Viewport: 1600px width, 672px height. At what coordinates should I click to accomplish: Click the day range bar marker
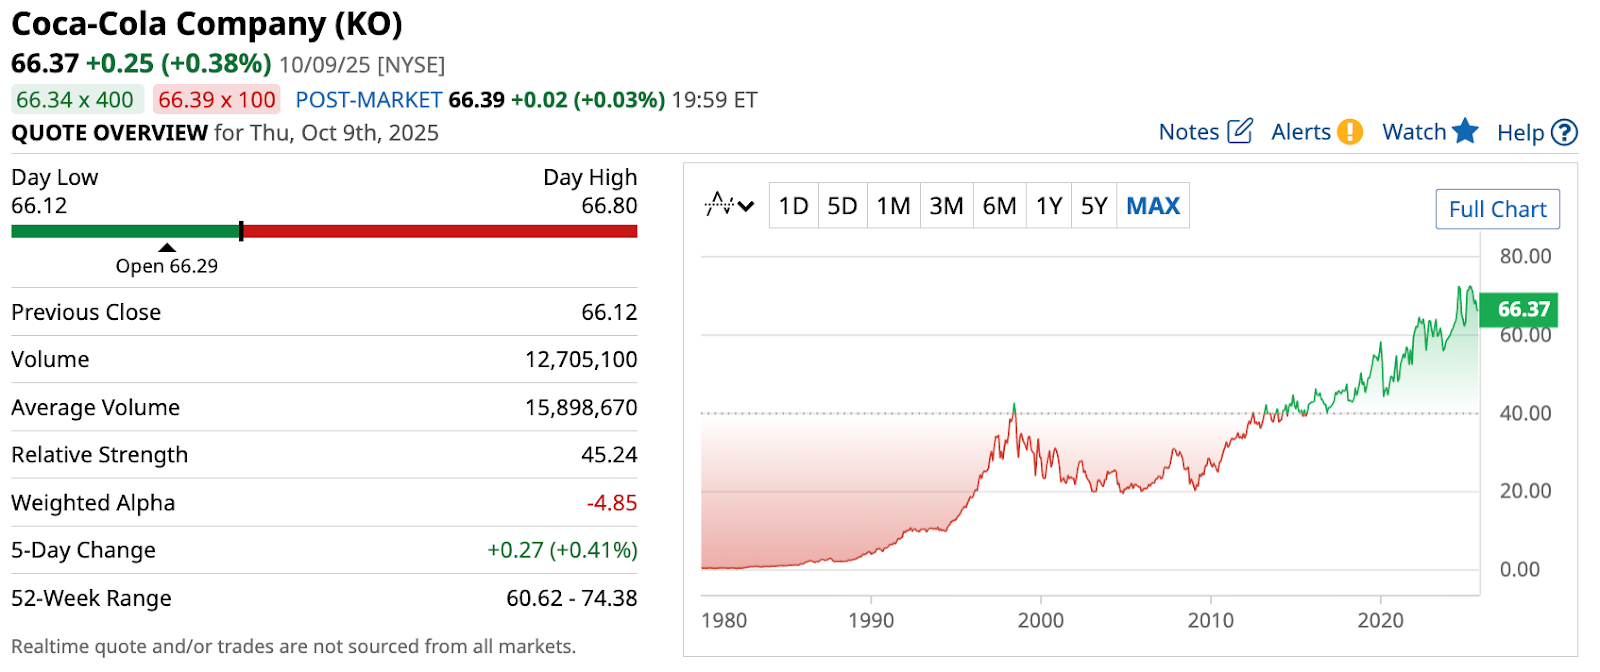click(241, 231)
